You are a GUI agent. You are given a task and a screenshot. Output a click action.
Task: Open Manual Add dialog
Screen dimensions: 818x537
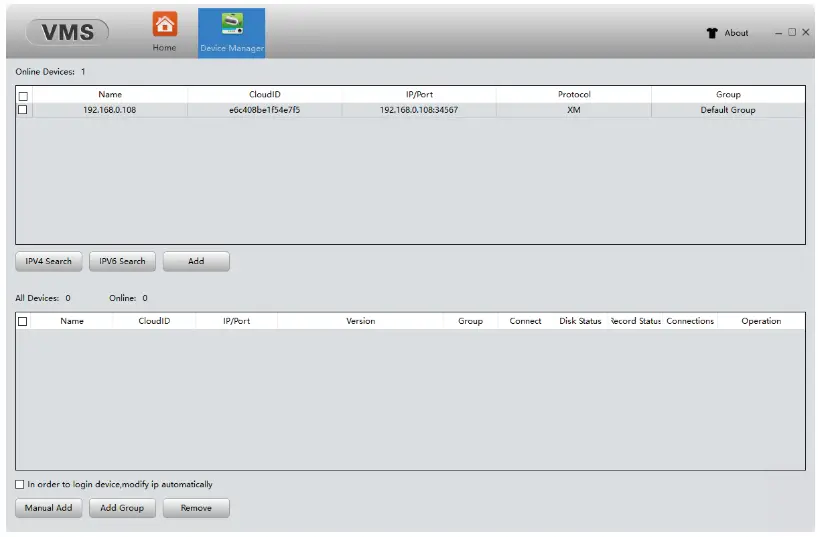coord(49,508)
